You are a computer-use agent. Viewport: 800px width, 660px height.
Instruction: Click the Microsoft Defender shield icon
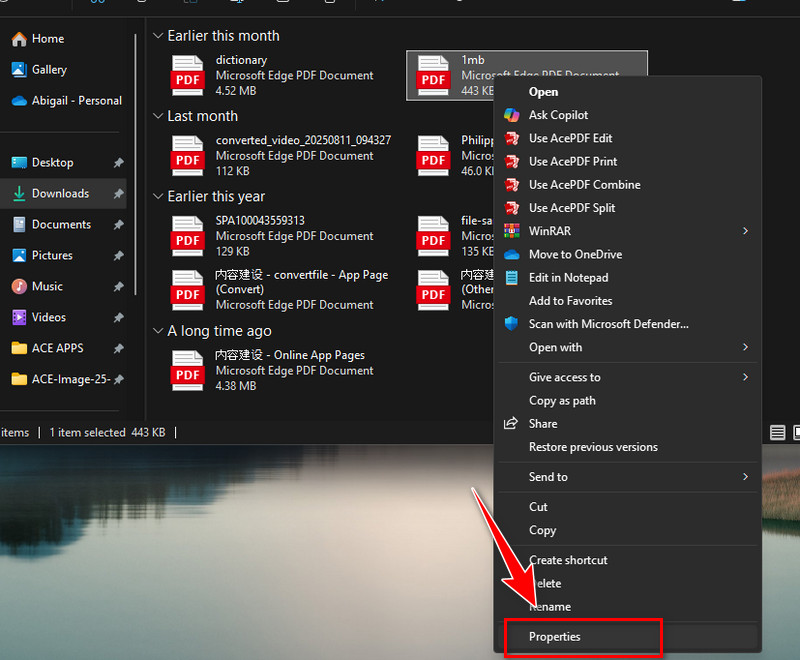[x=512, y=324]
